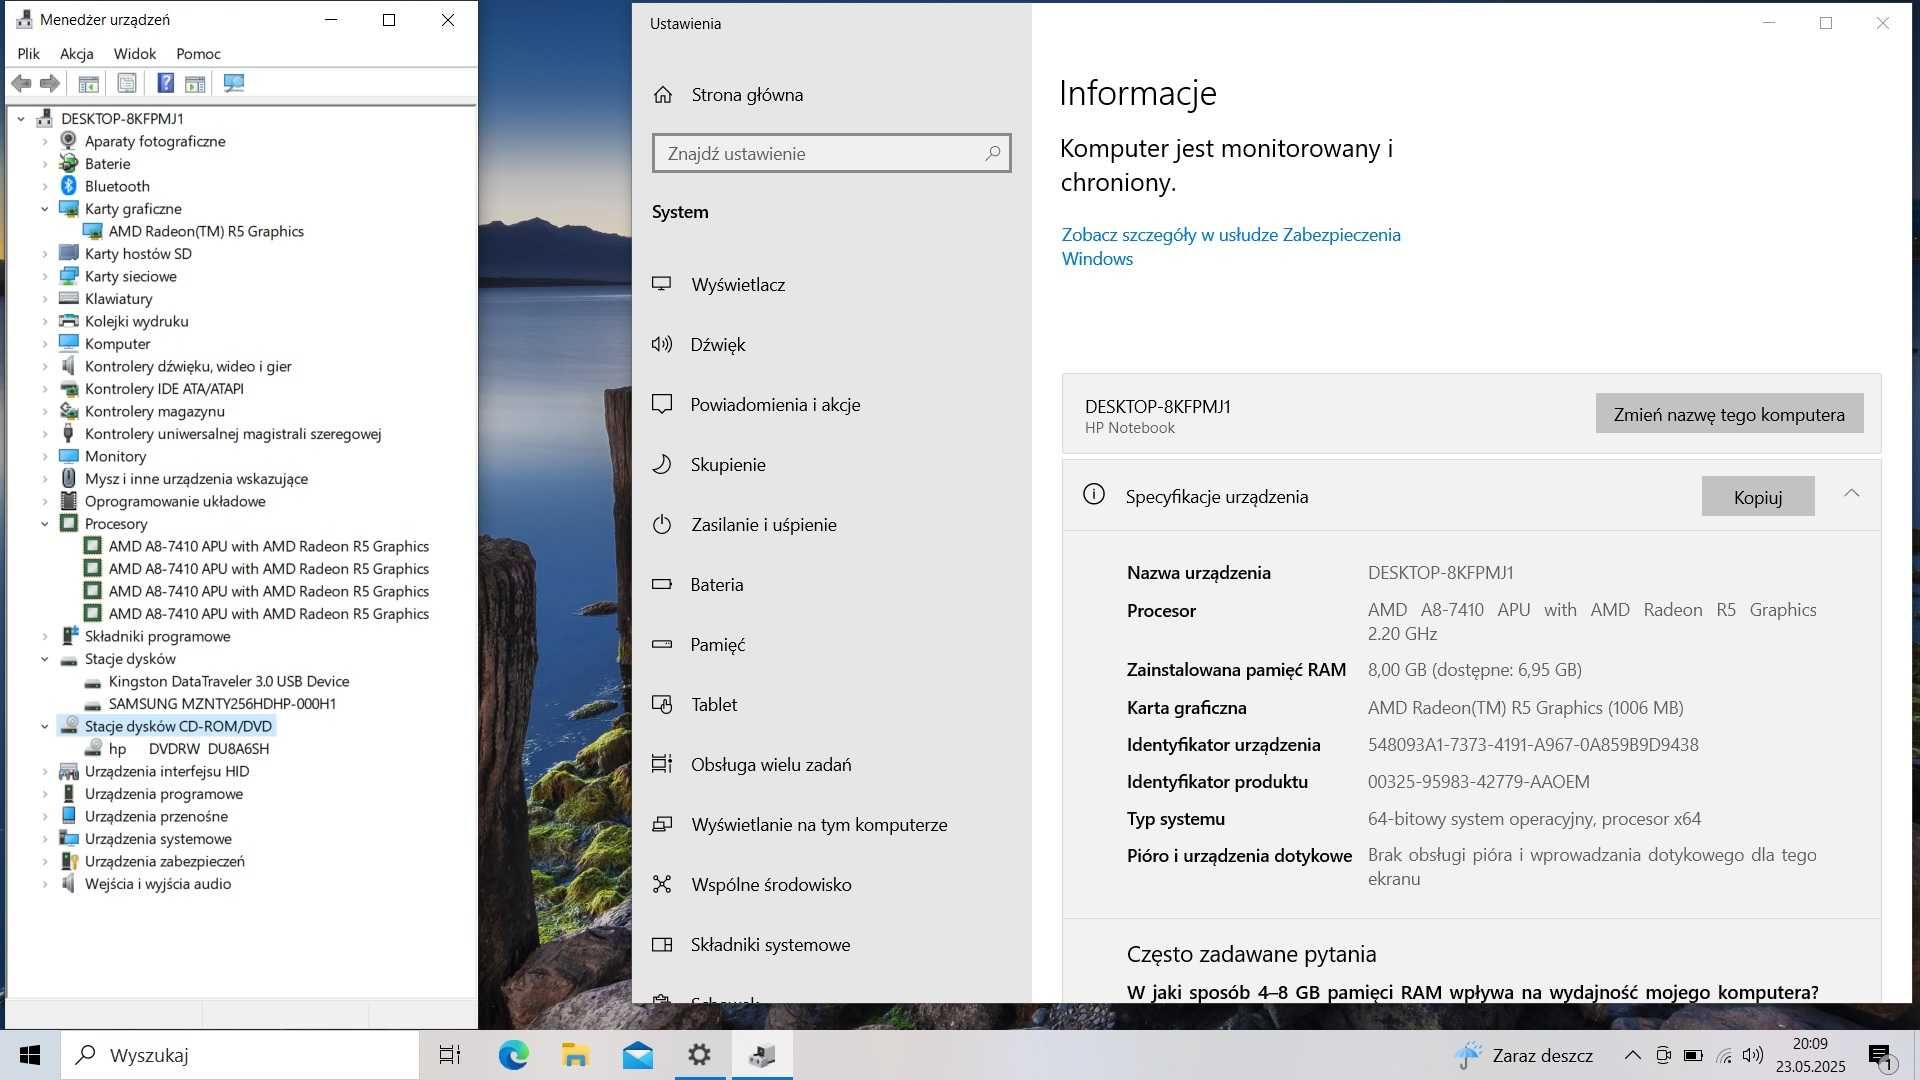The image size is (1920, 1080).
Task: Collapse the Procesory node
Action: click(x=44, y=524)
